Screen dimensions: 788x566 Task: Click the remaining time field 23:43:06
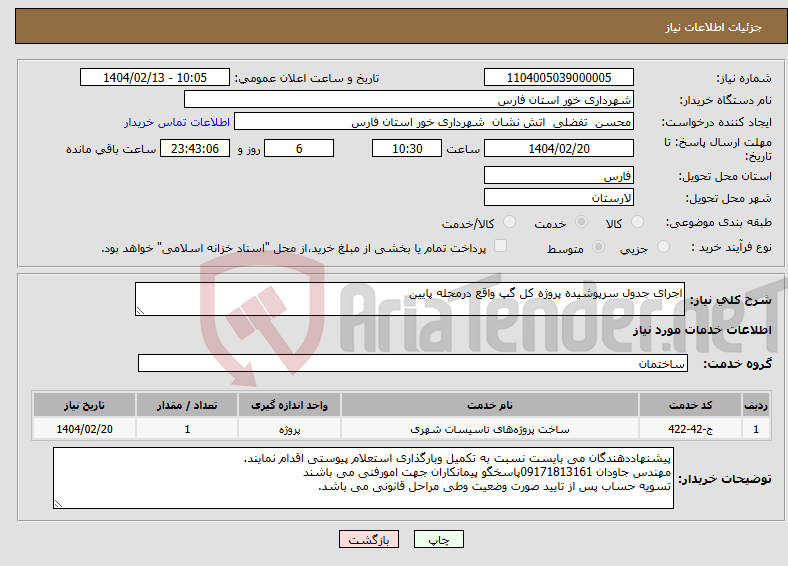click(x=195, y=148)
